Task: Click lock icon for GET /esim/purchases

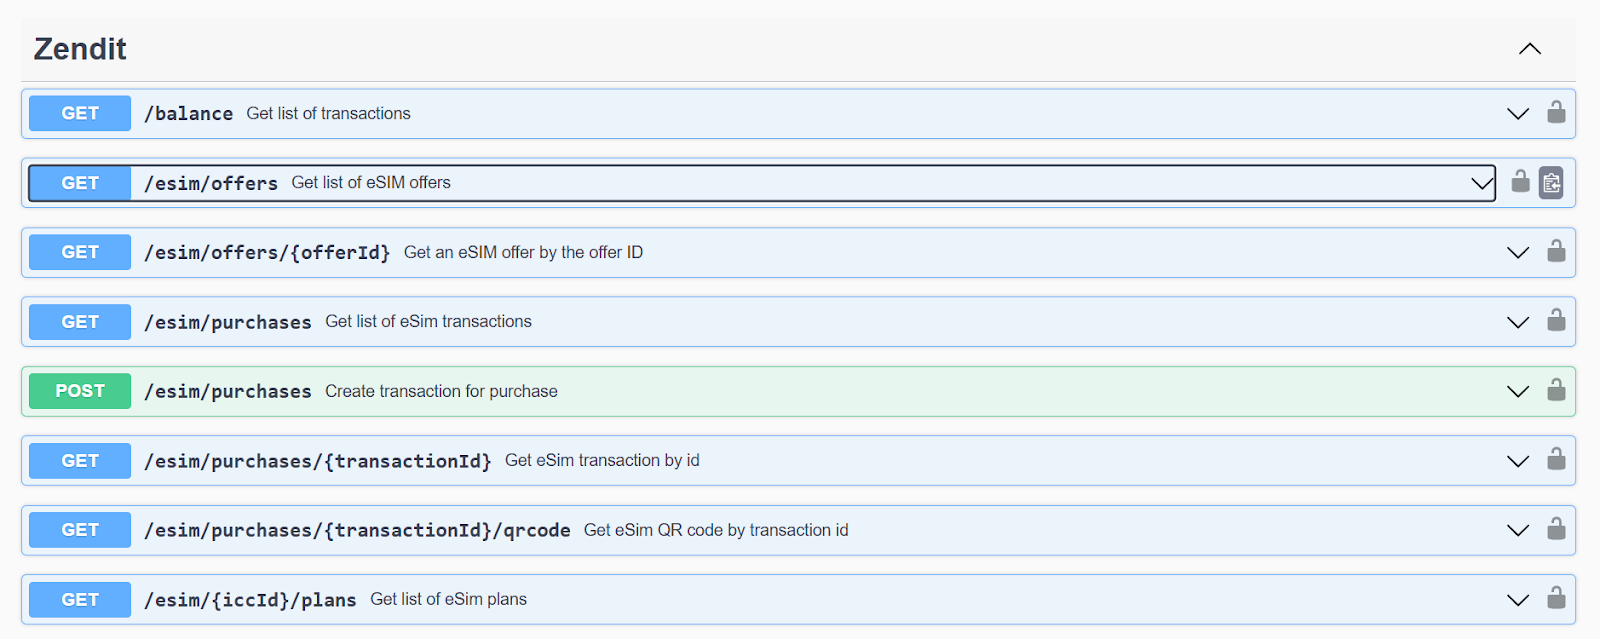Action: pyautogui.click(x=1556, y=320)
